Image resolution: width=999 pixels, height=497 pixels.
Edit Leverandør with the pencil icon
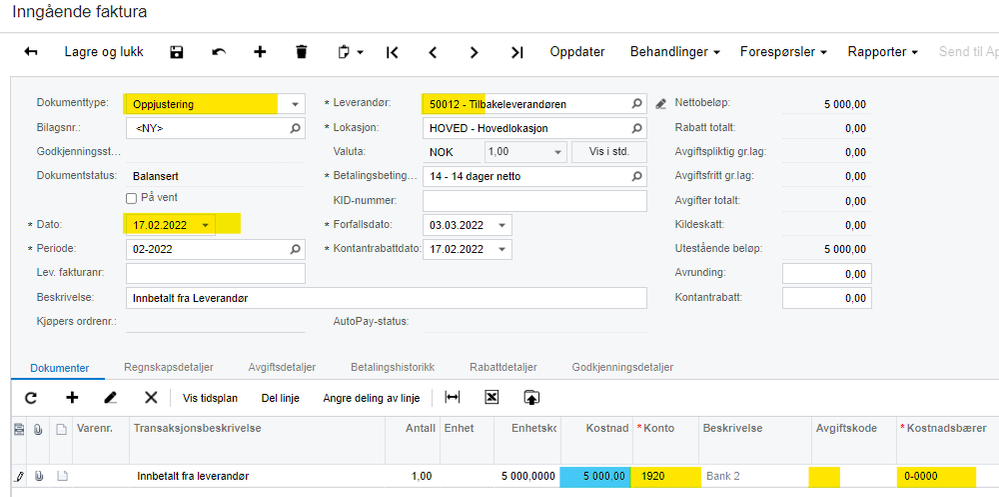660,103
